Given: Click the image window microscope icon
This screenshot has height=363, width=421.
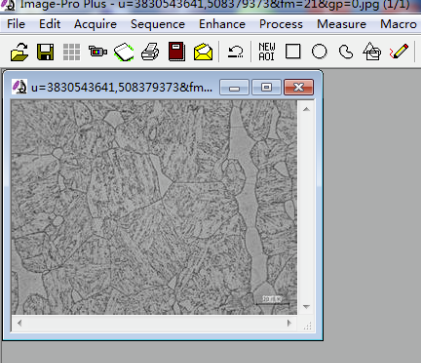Looking at the screenshot, I should [x=19, y=87].
